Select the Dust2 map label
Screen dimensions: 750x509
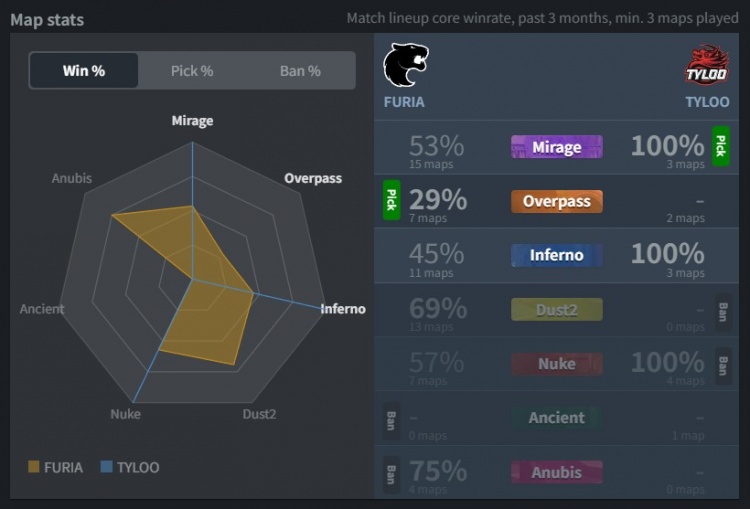tap(556, 310)
